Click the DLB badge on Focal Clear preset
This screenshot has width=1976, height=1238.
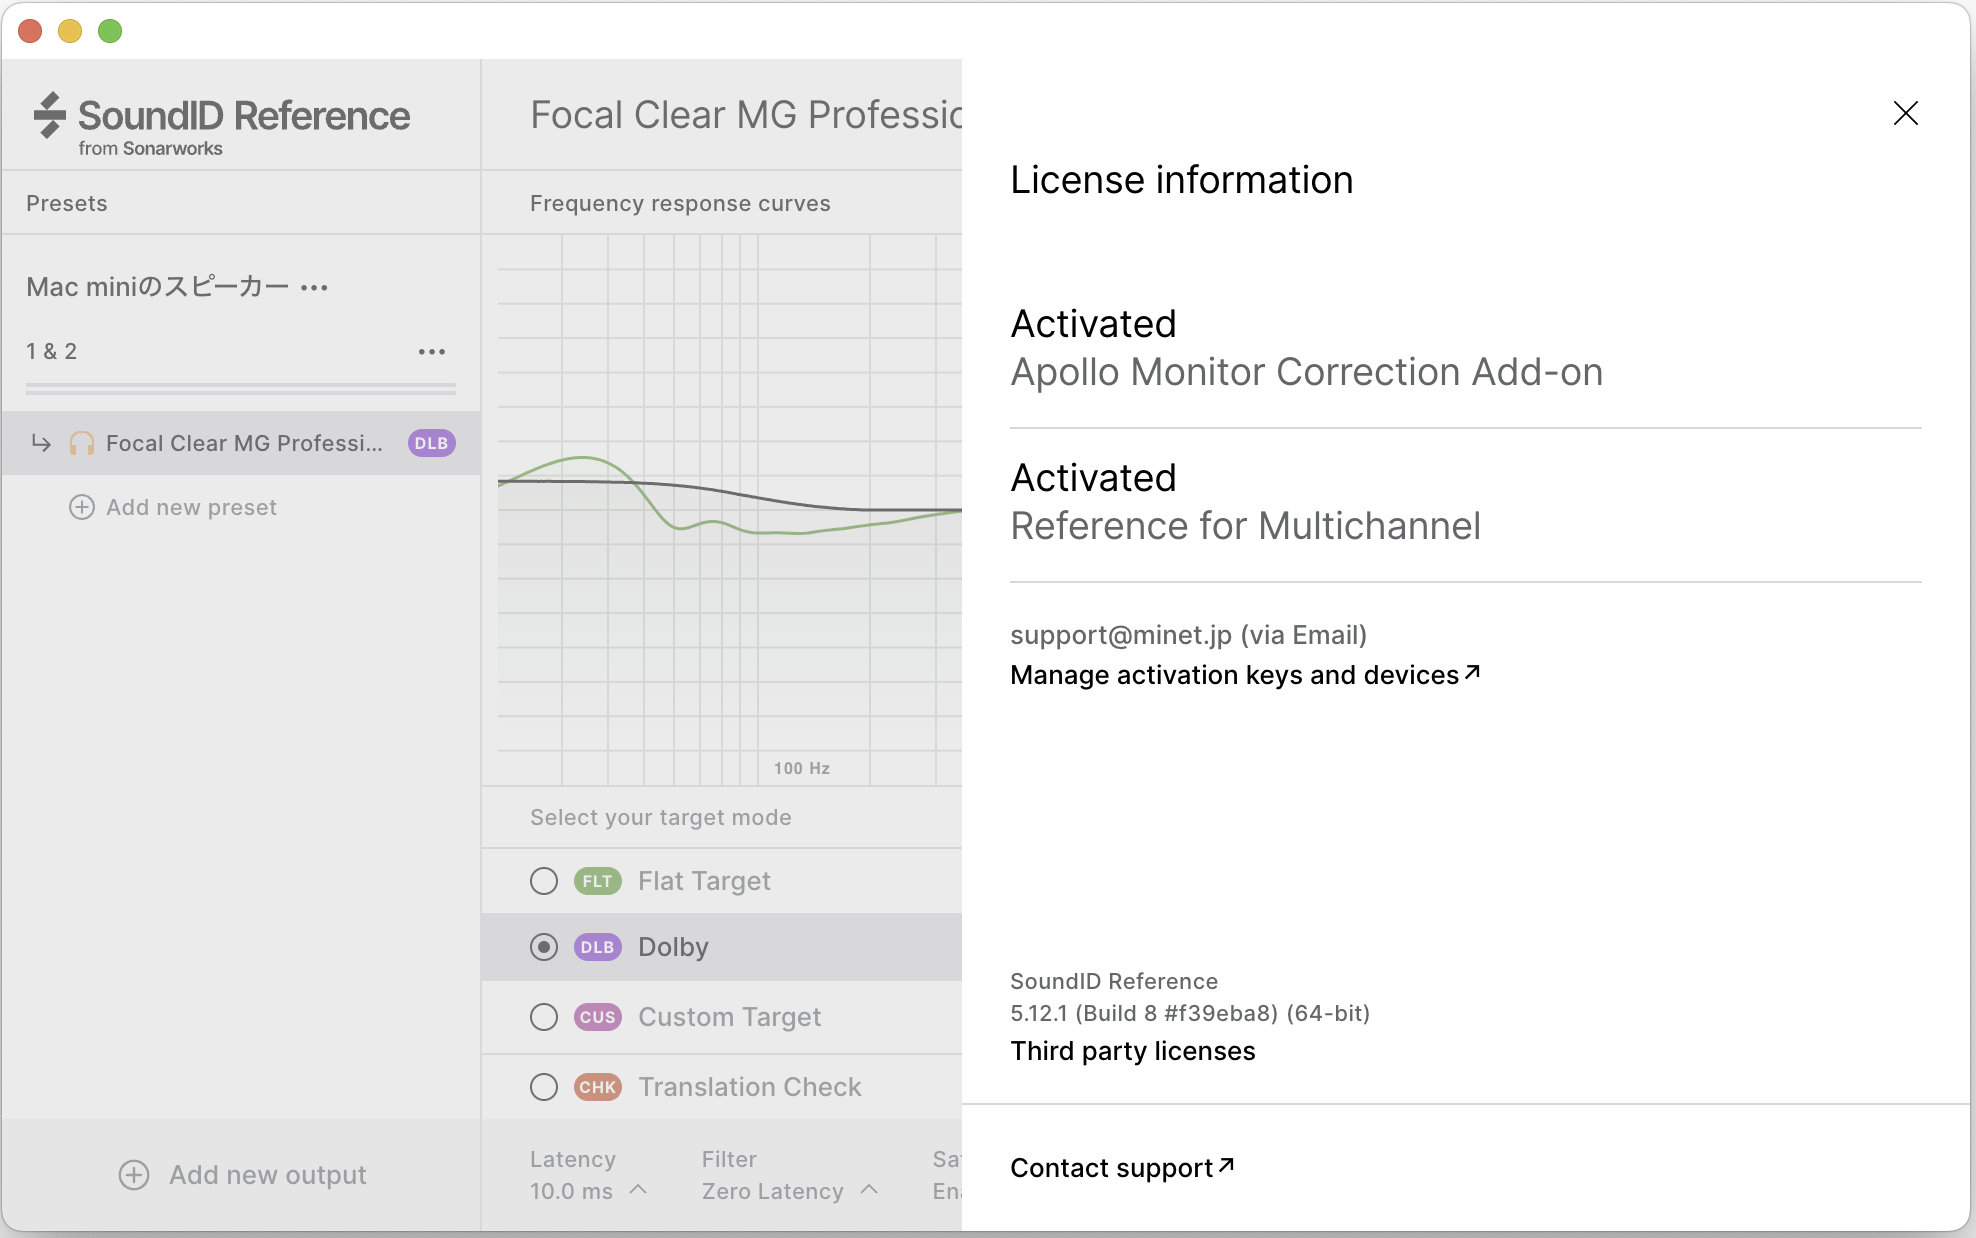pos(431,443)
